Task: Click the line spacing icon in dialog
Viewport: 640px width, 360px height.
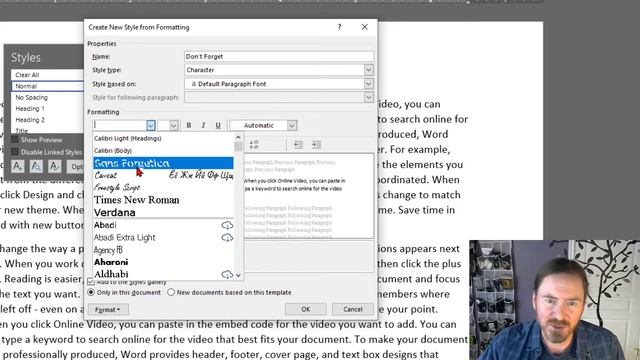Action: coord(254,144)
